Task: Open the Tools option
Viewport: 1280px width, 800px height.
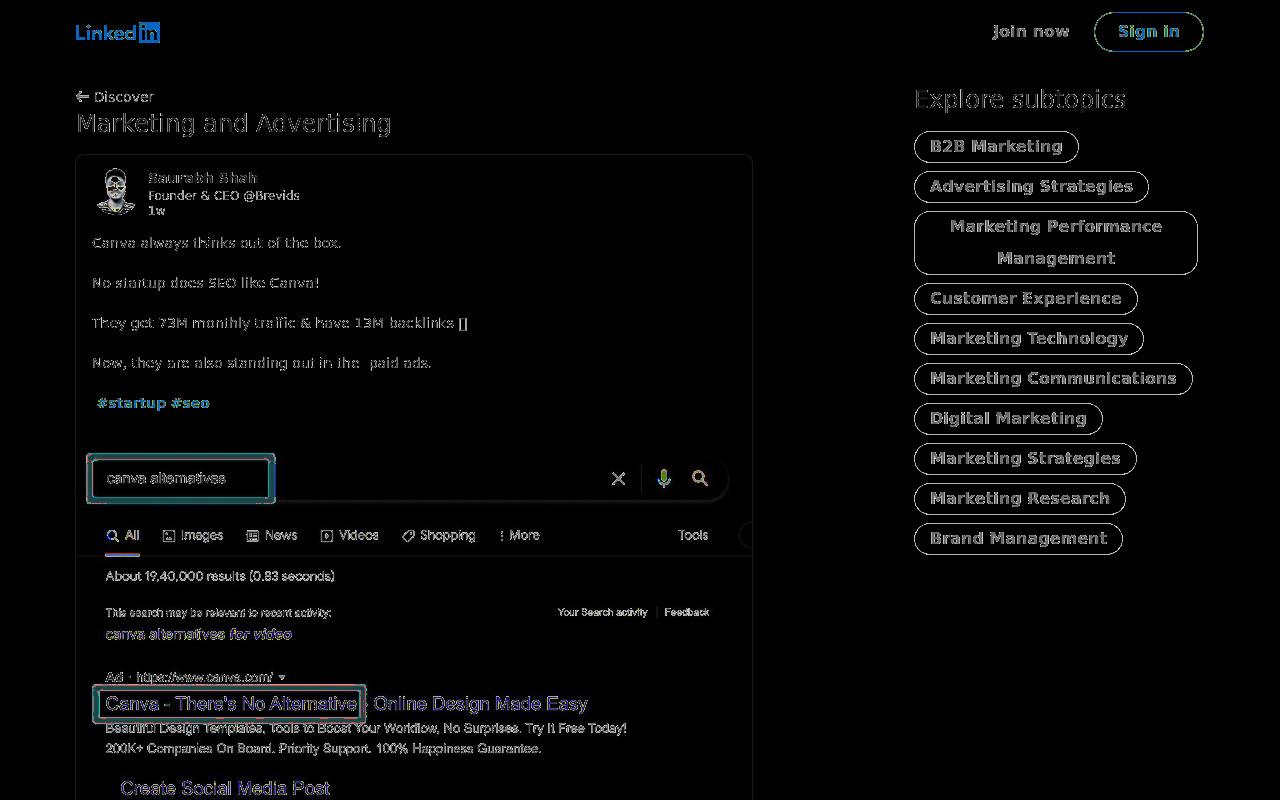Action: (693, 536)
